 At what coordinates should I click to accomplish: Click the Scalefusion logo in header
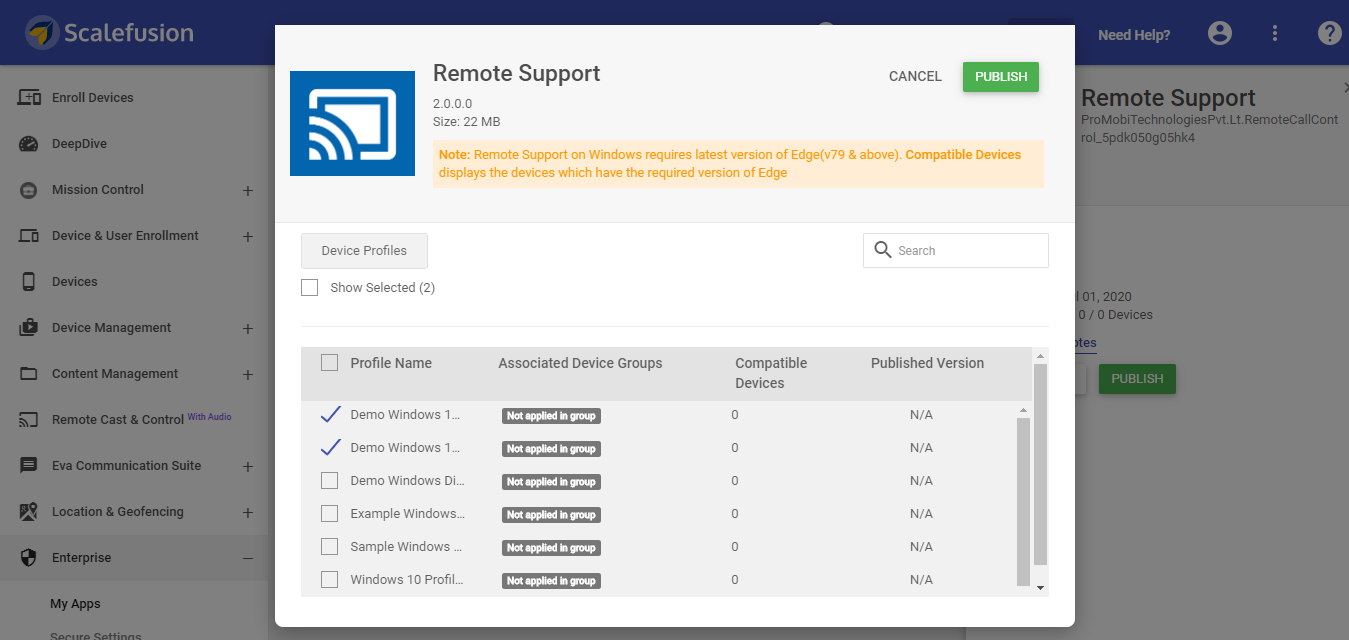coord(109,32)
